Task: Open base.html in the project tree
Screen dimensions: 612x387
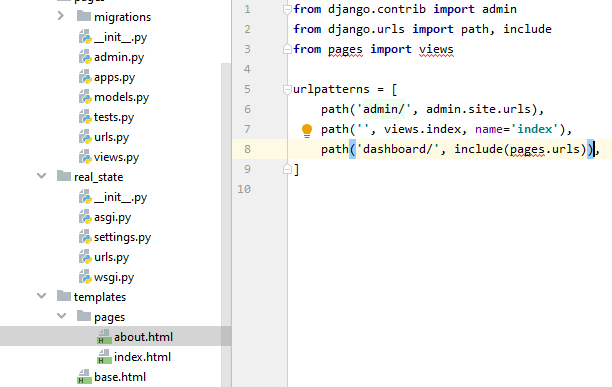Action: 120,377
